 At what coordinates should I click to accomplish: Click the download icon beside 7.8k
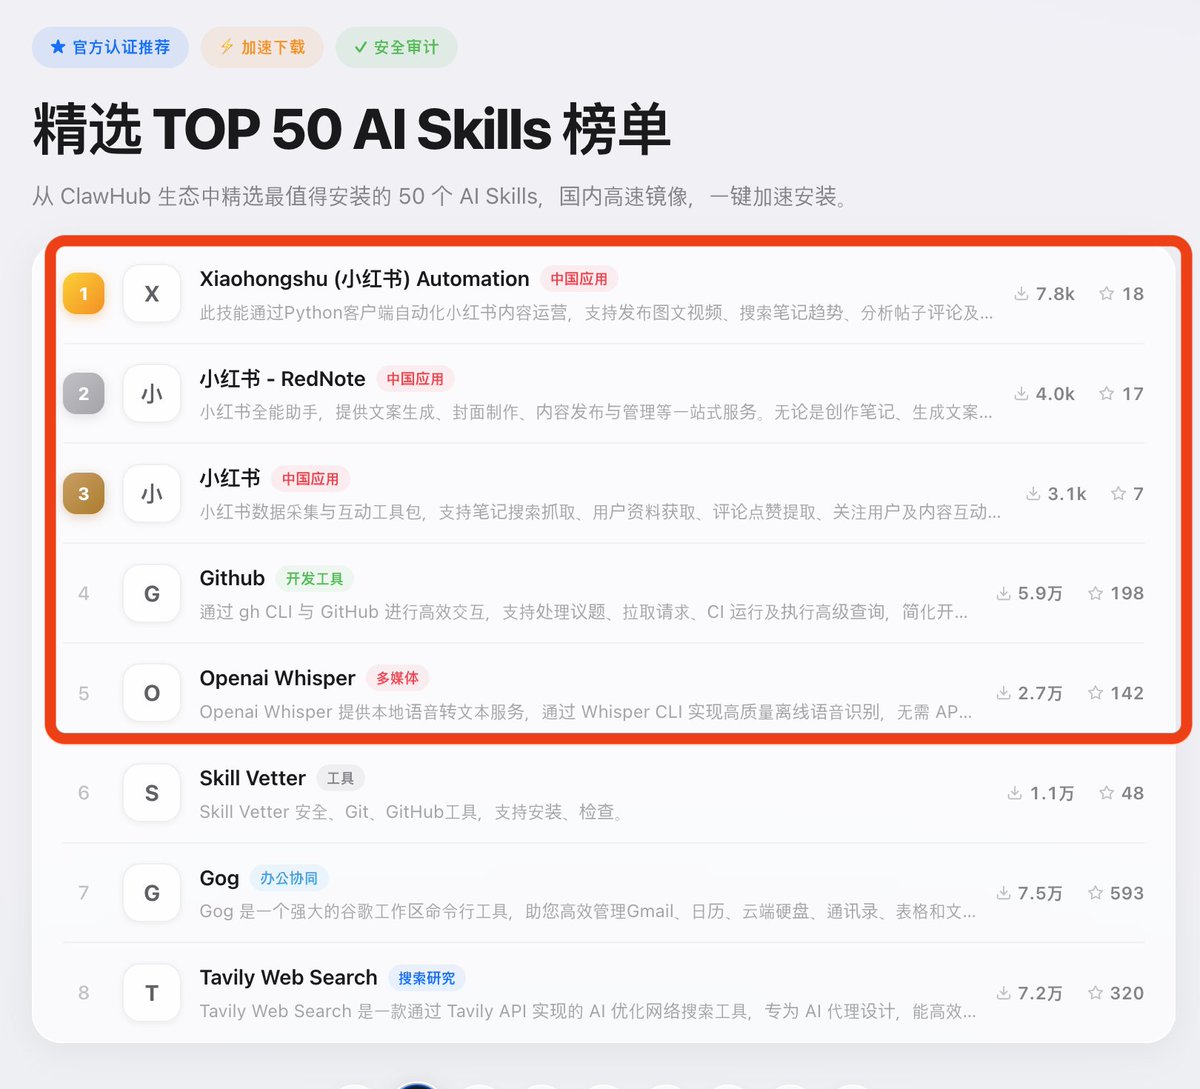(x=1021, y=294)
